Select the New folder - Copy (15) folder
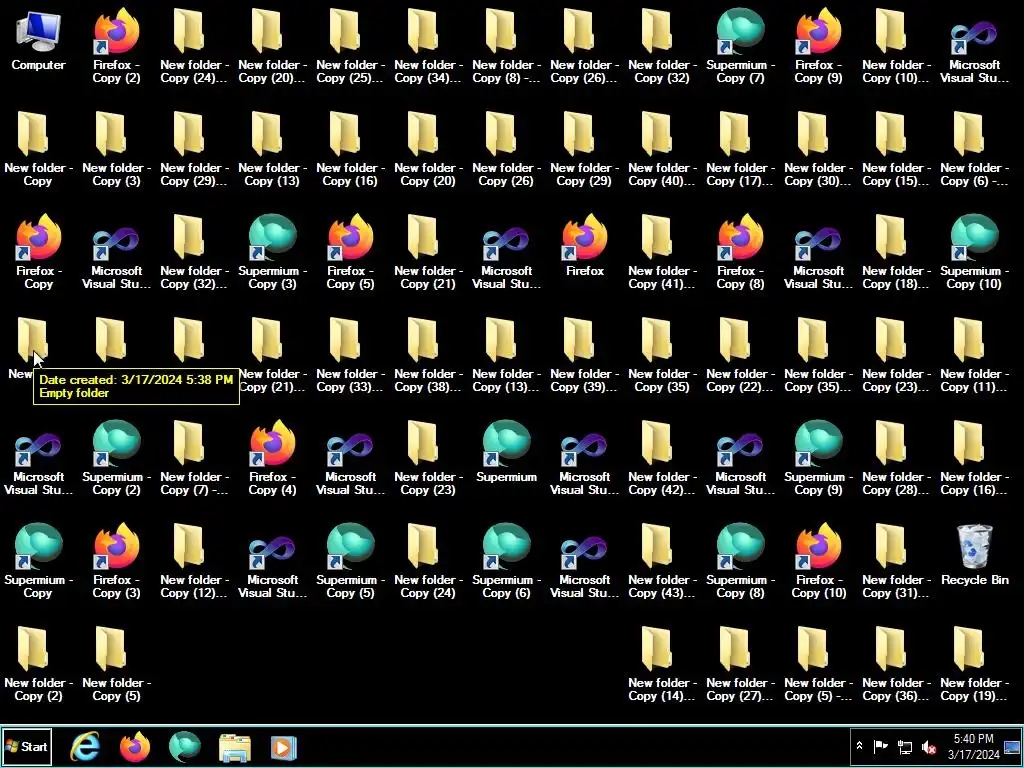 click(896, 152)
